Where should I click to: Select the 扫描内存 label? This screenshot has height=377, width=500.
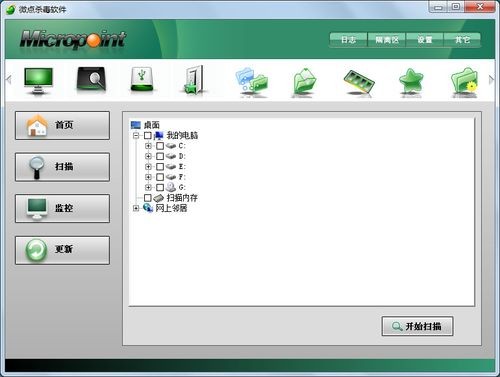point(182,198)
